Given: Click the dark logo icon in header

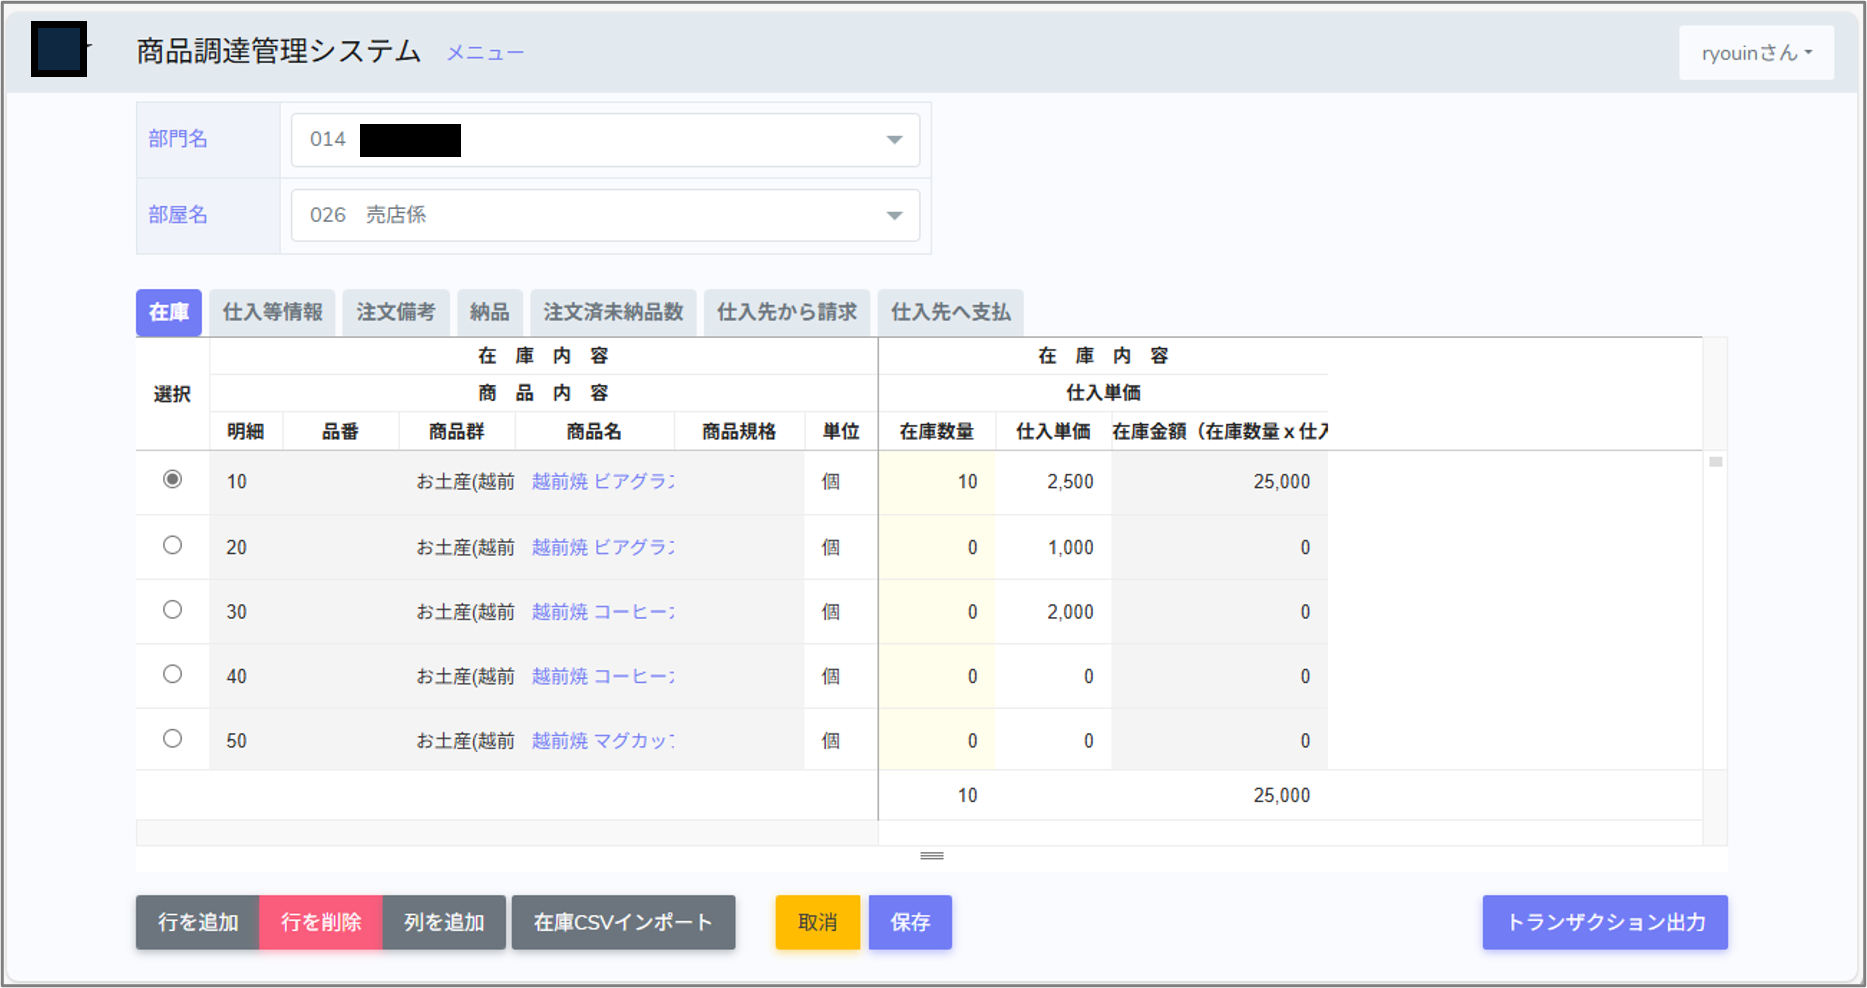Looking at the screenshot, I should (59, 49).
